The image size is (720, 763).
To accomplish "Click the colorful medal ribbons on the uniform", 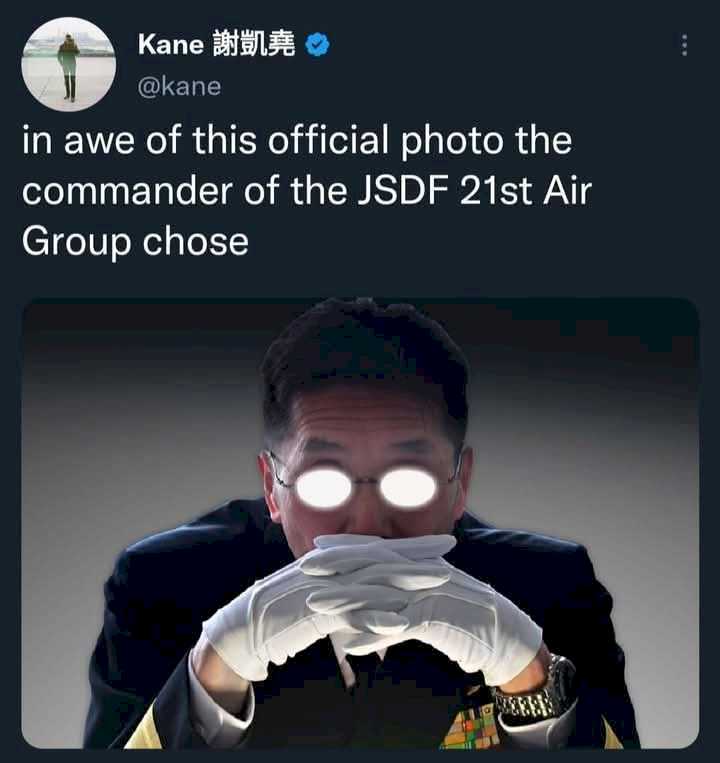I will click(x=468, y=727).
